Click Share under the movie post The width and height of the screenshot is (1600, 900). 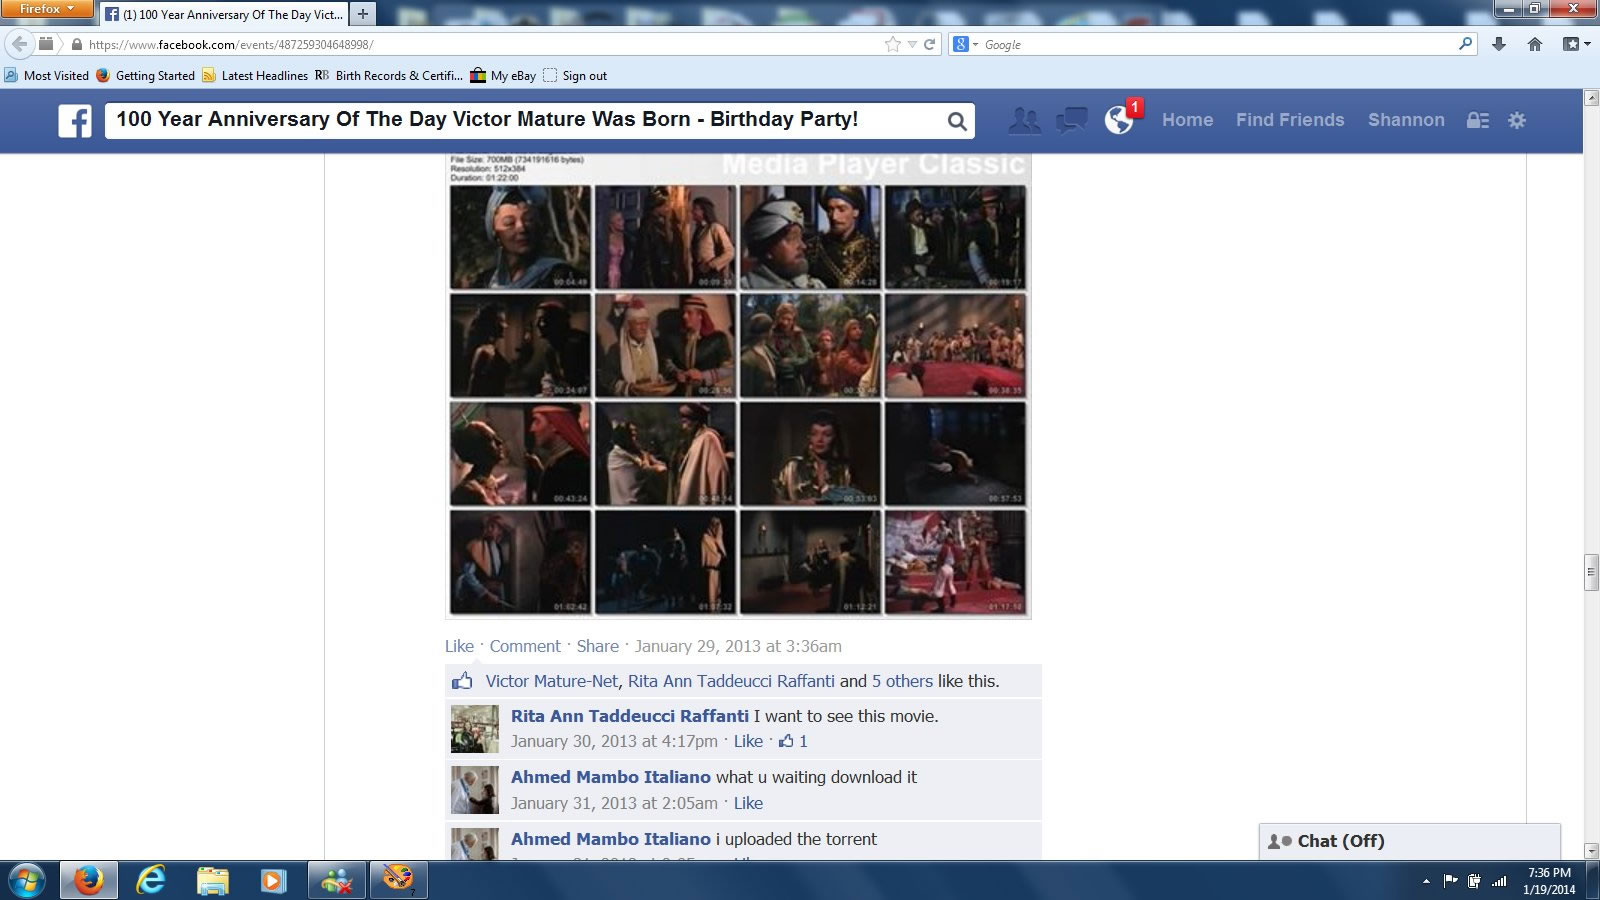pyautogui.click(x=597, y=646)
